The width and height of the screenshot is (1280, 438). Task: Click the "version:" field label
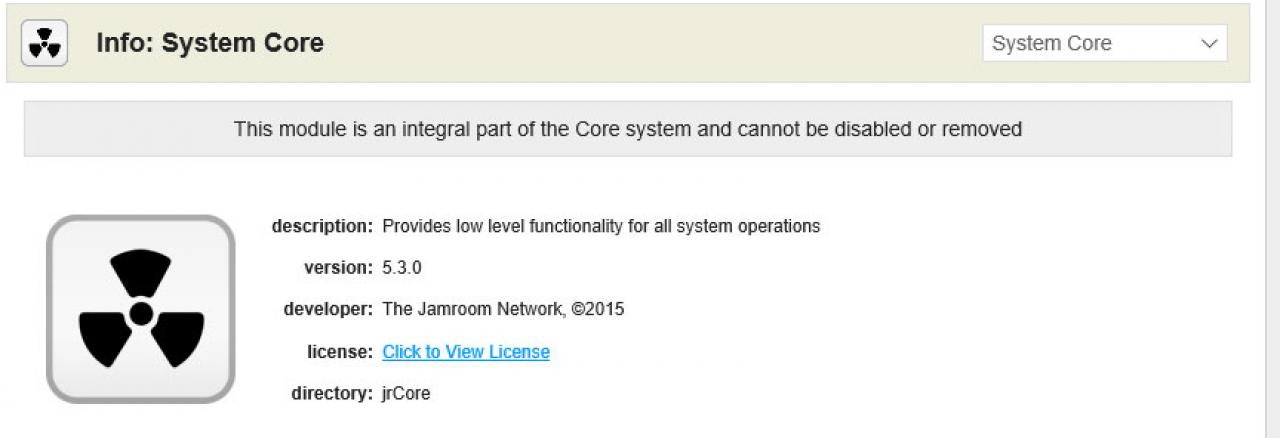(338, 268)
